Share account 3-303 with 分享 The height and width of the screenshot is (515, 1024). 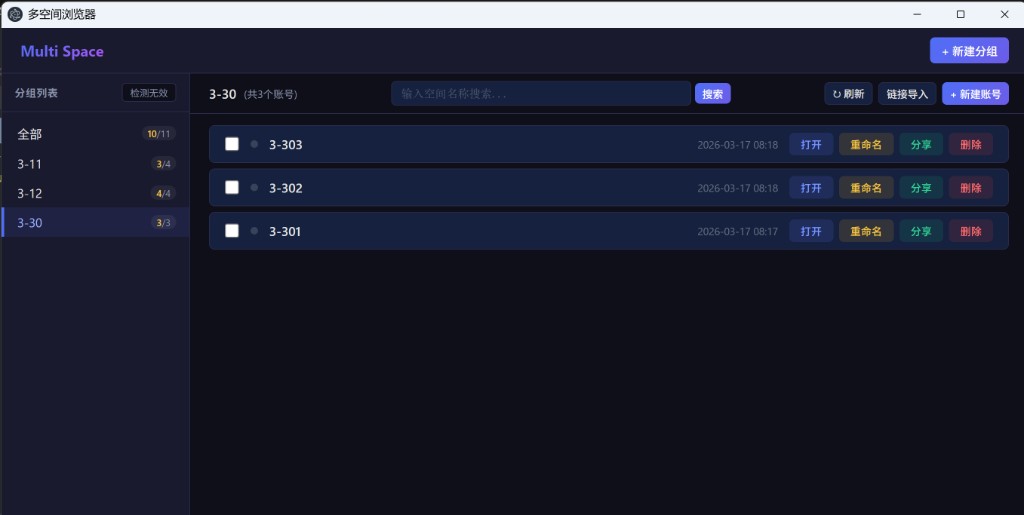[x=921, y=144]
